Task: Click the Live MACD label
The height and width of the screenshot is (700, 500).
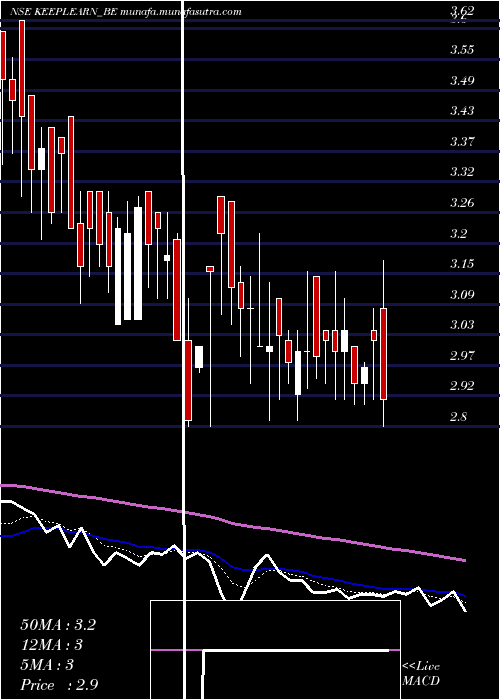Action: [421, 674]
